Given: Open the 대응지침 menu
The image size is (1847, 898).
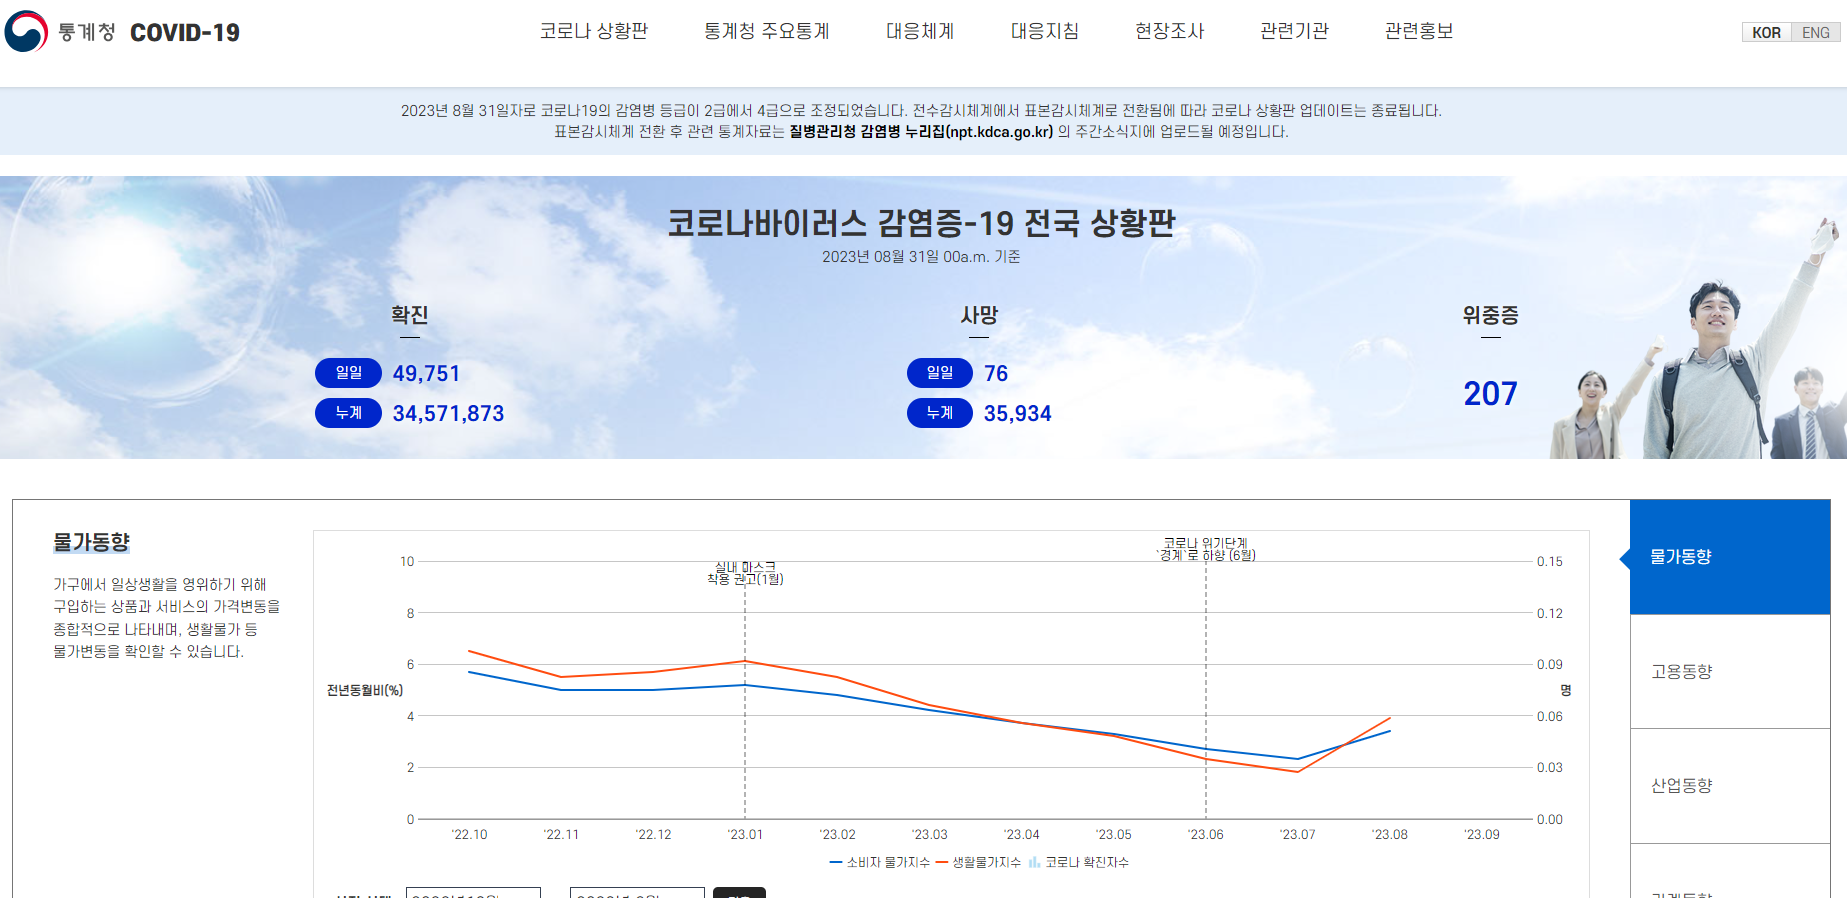Looking at the screenshot, I should point(1045,31).
